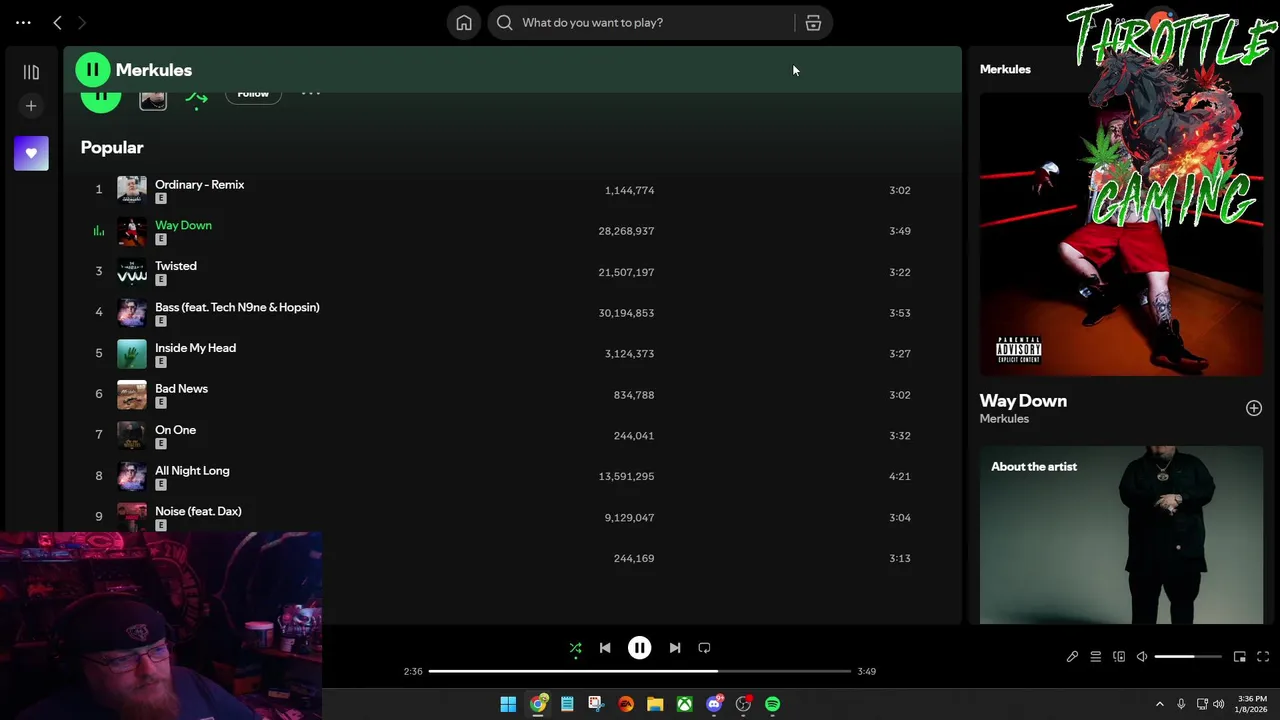
Task: Open the three-dots app menu
Action: coord(23,22)
